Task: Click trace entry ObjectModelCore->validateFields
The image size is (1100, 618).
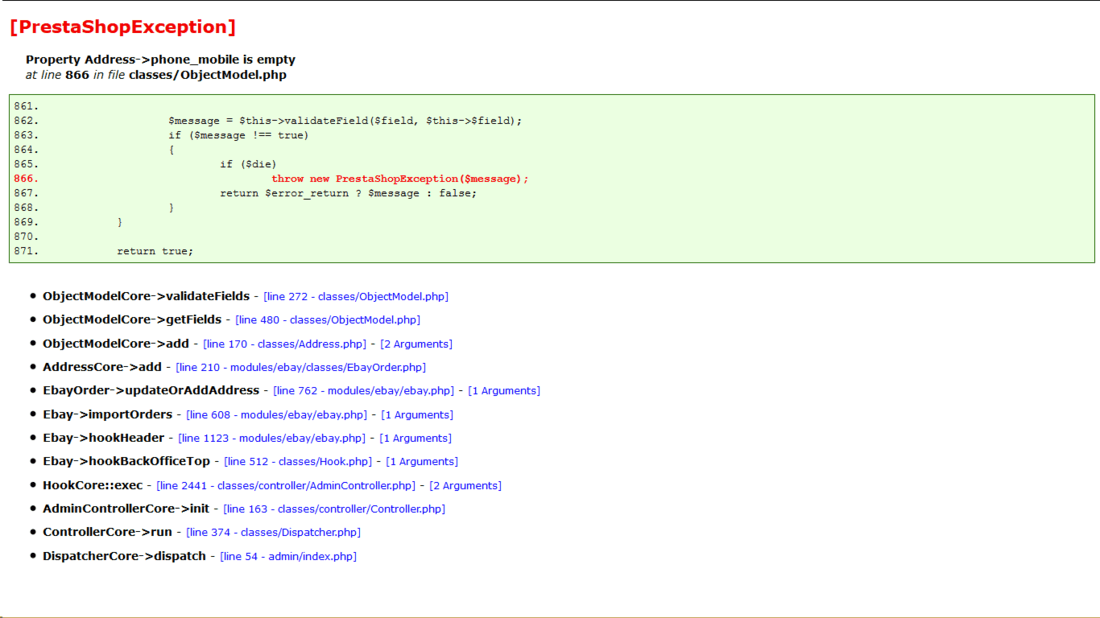Action: (x=146, y=296)
